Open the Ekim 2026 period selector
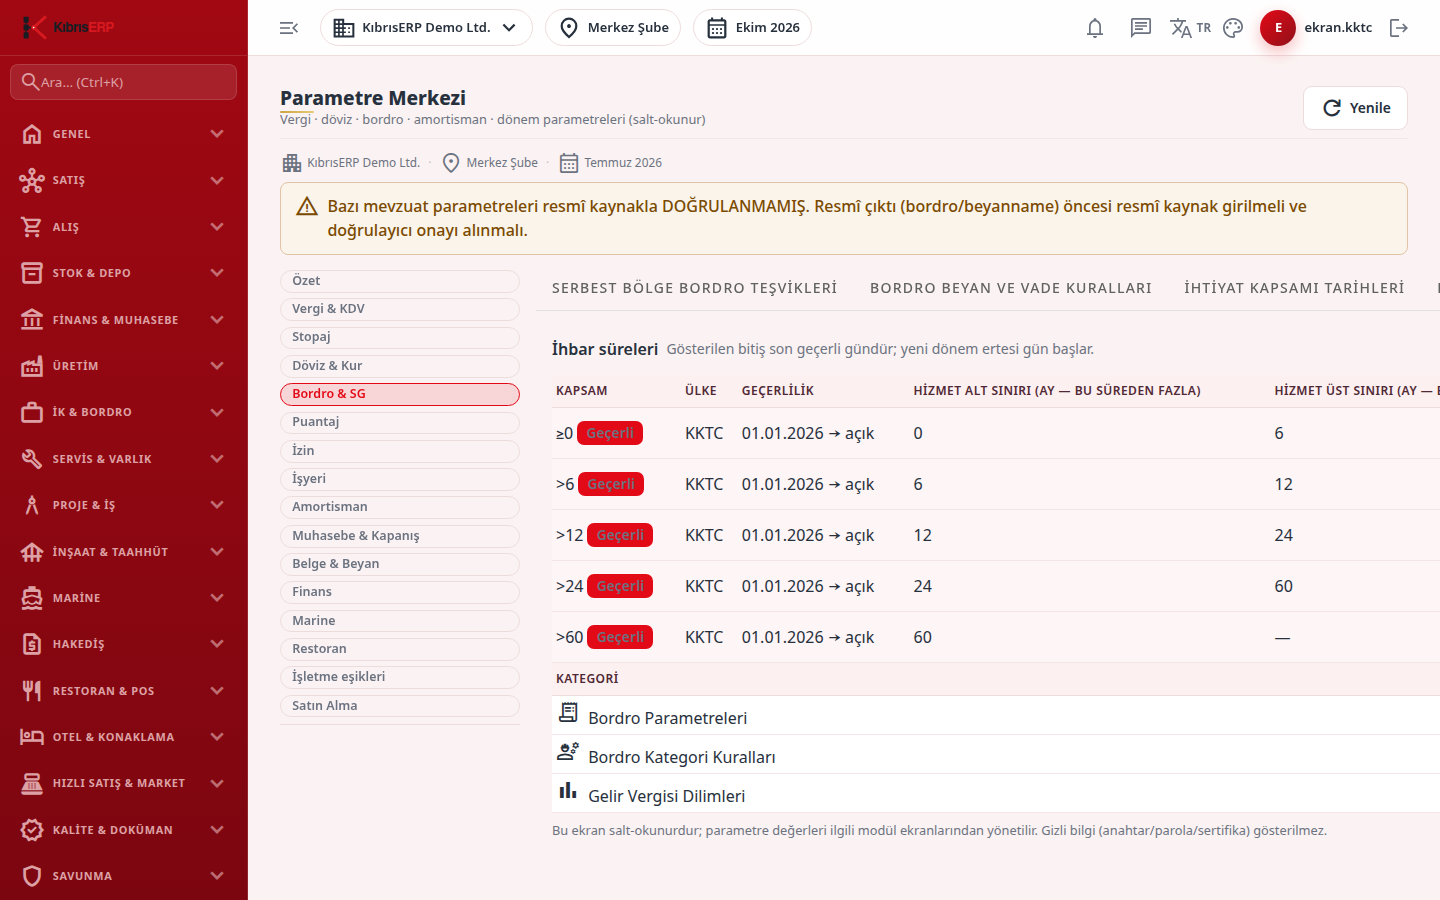The height and width of the screenshot is (900, 1440). coord(752,28)
